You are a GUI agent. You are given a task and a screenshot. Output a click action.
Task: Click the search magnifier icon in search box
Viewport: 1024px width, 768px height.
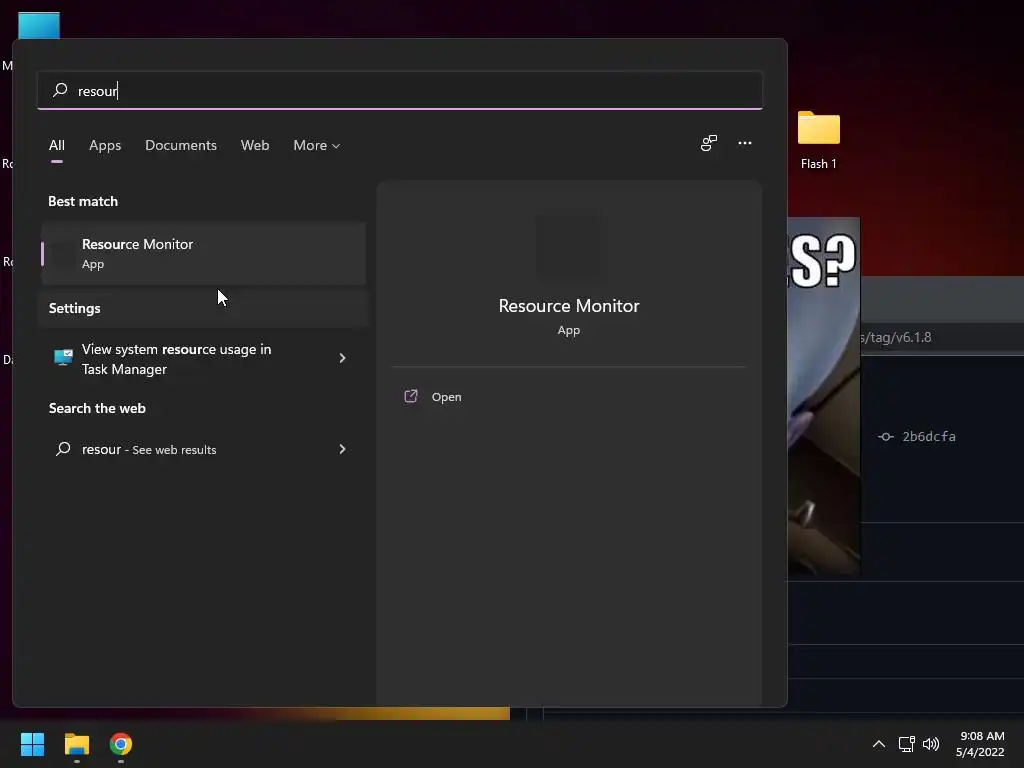coord(60,89)
